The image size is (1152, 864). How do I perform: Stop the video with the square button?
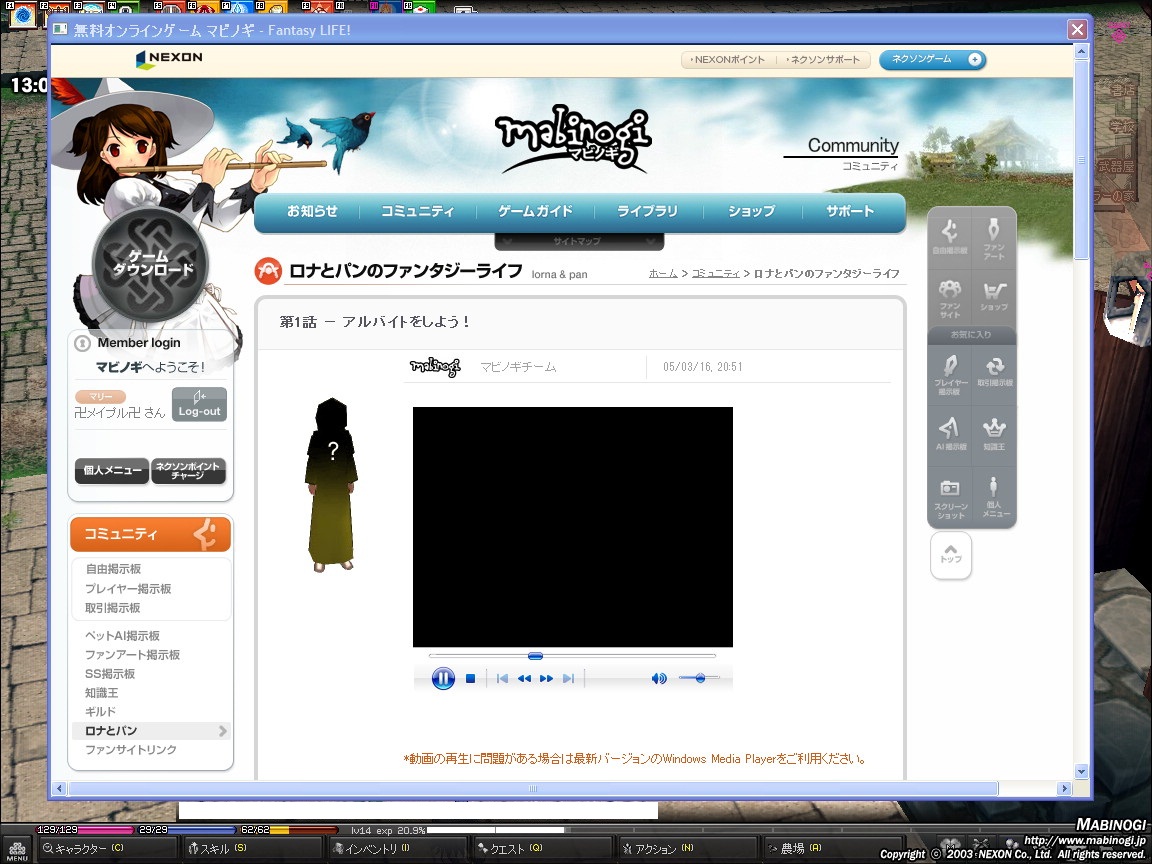(470, 679)
